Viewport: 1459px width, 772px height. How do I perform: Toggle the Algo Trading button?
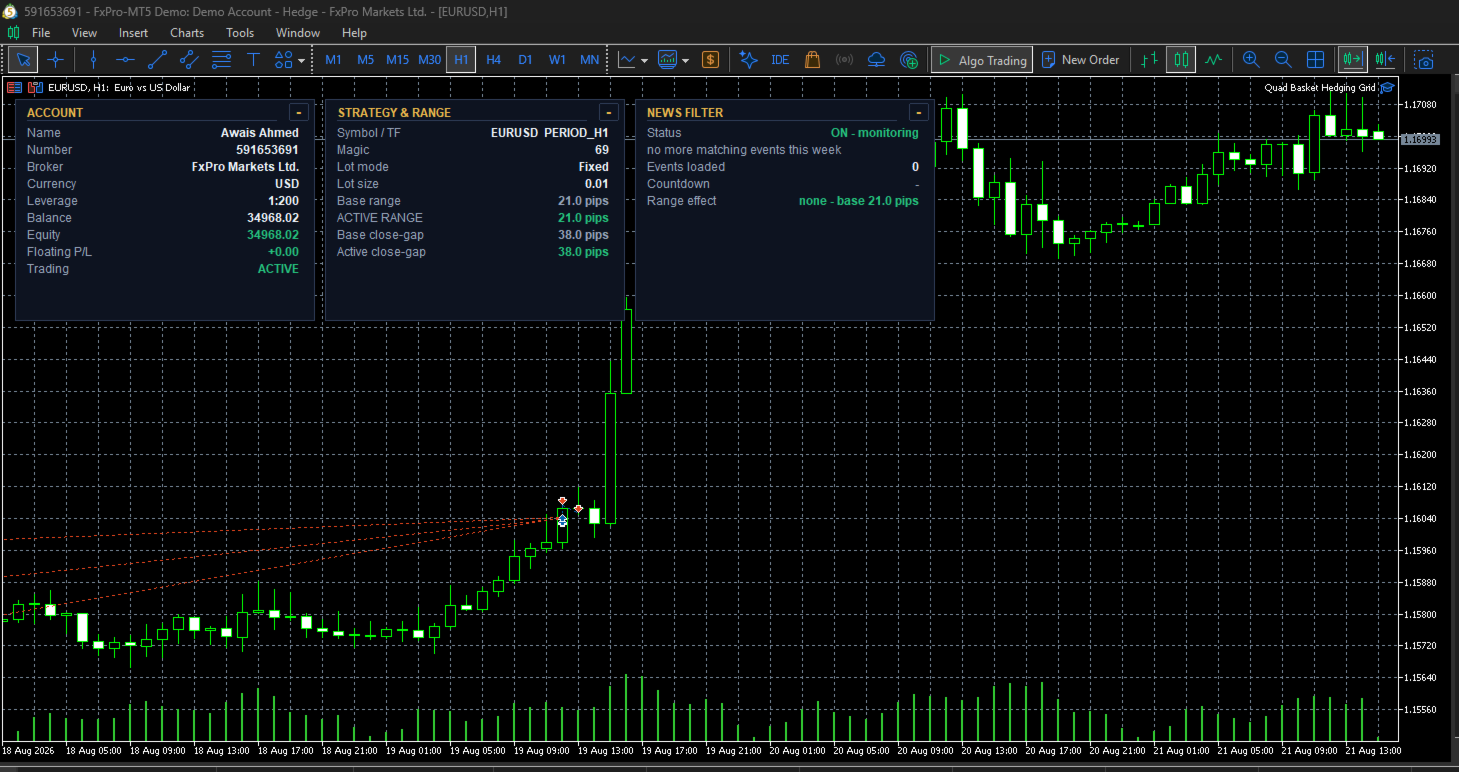tap(981, 60)
